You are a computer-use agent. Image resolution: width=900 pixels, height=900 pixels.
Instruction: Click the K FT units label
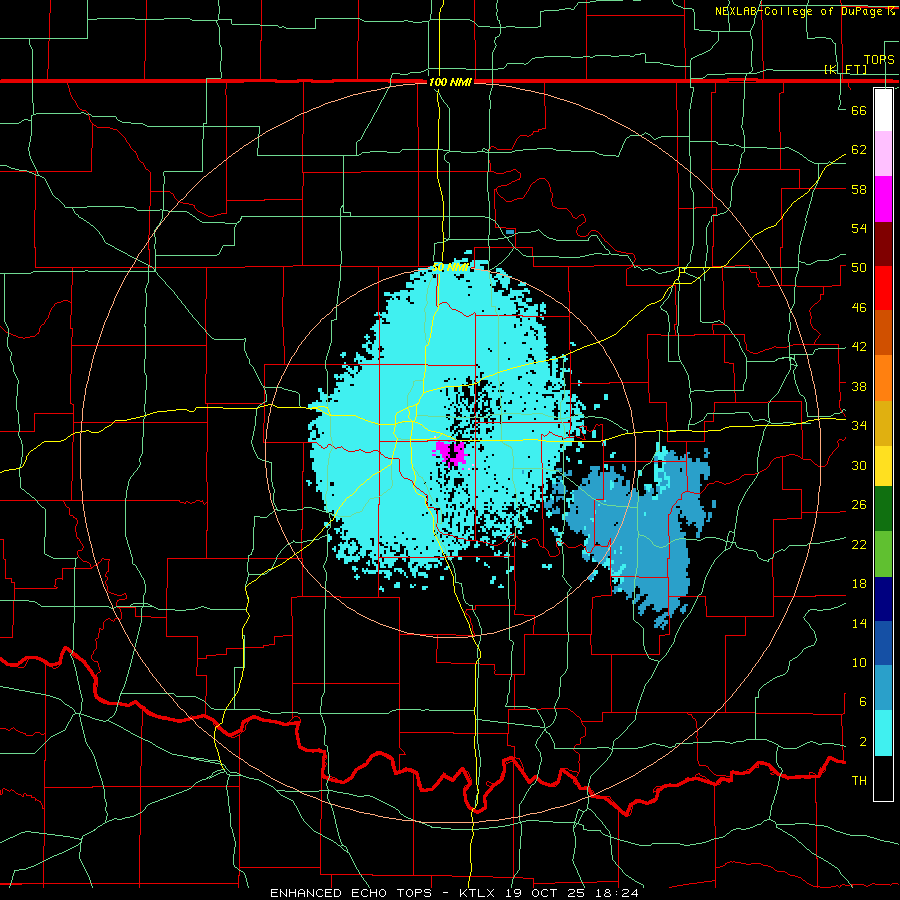click(x=845, y=69)
